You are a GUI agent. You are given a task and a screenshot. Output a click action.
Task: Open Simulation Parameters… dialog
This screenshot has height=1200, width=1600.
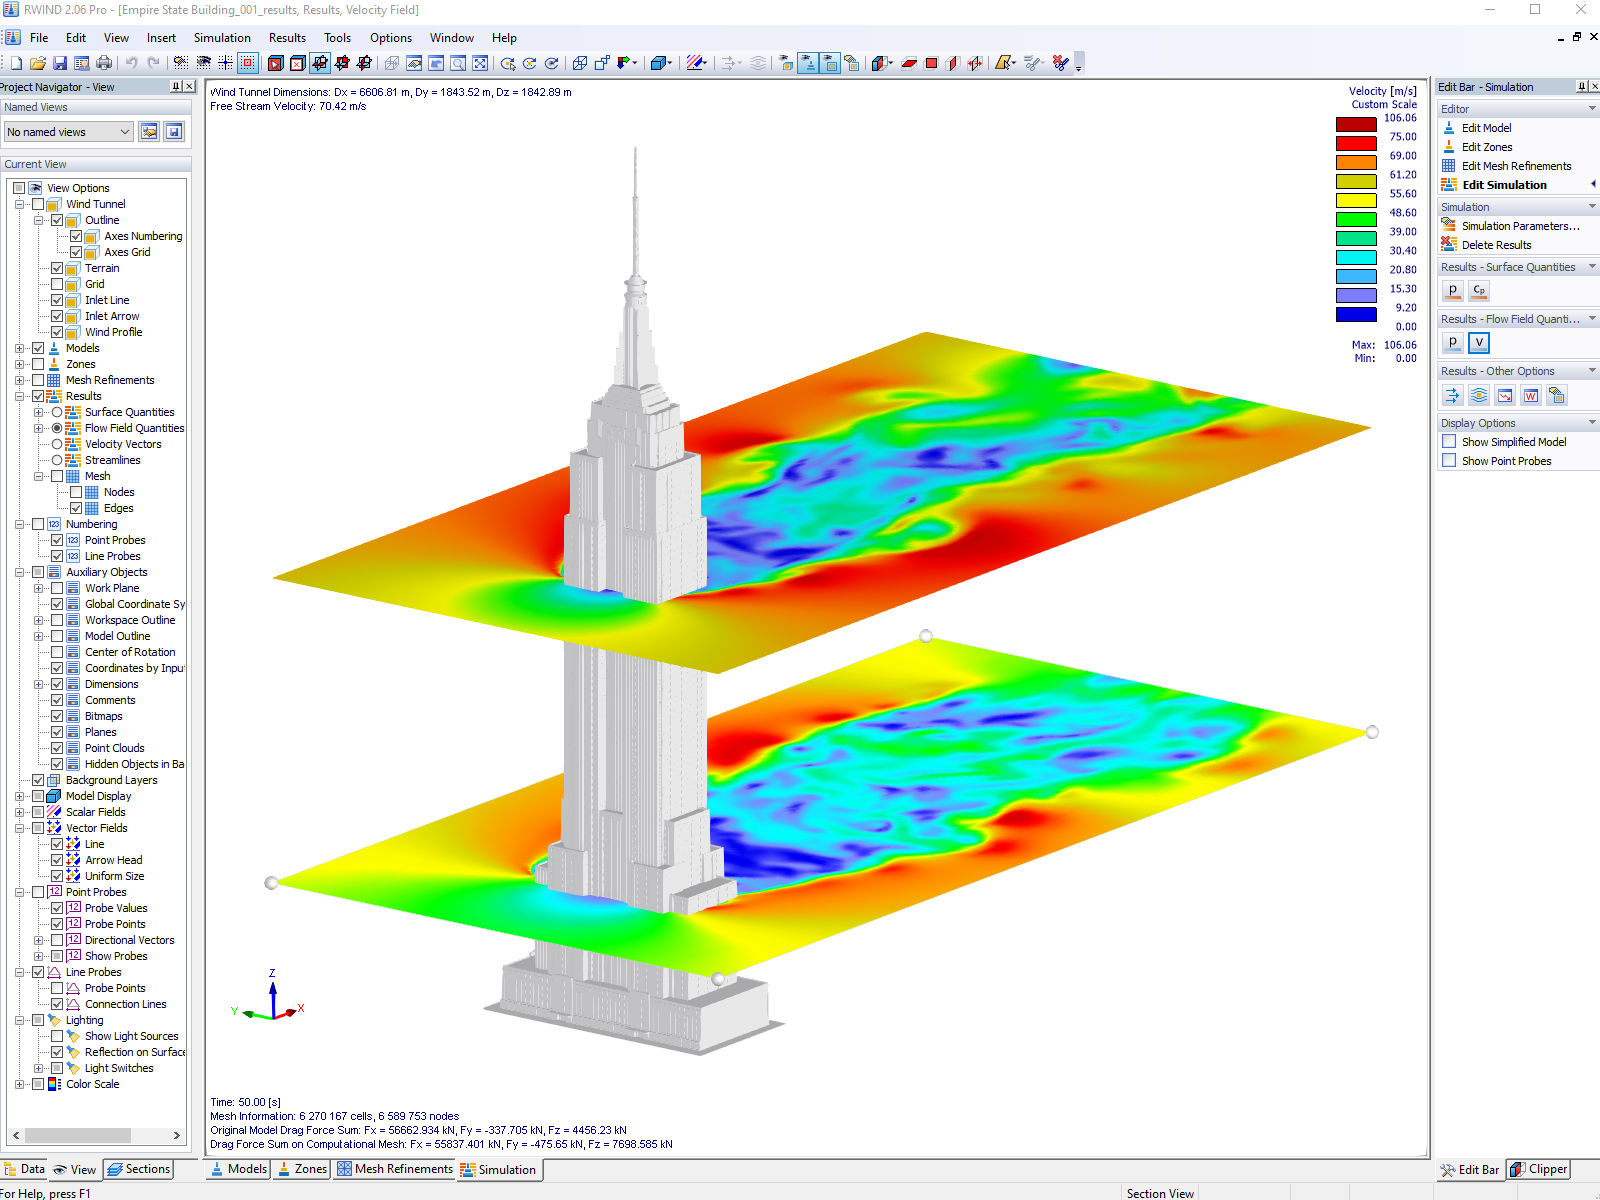(1520, 226)
